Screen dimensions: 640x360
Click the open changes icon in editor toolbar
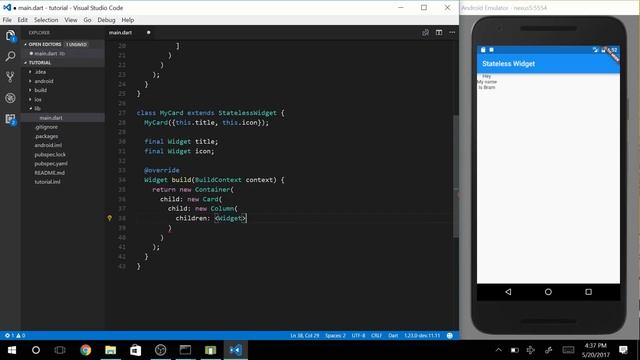point(425,33)
